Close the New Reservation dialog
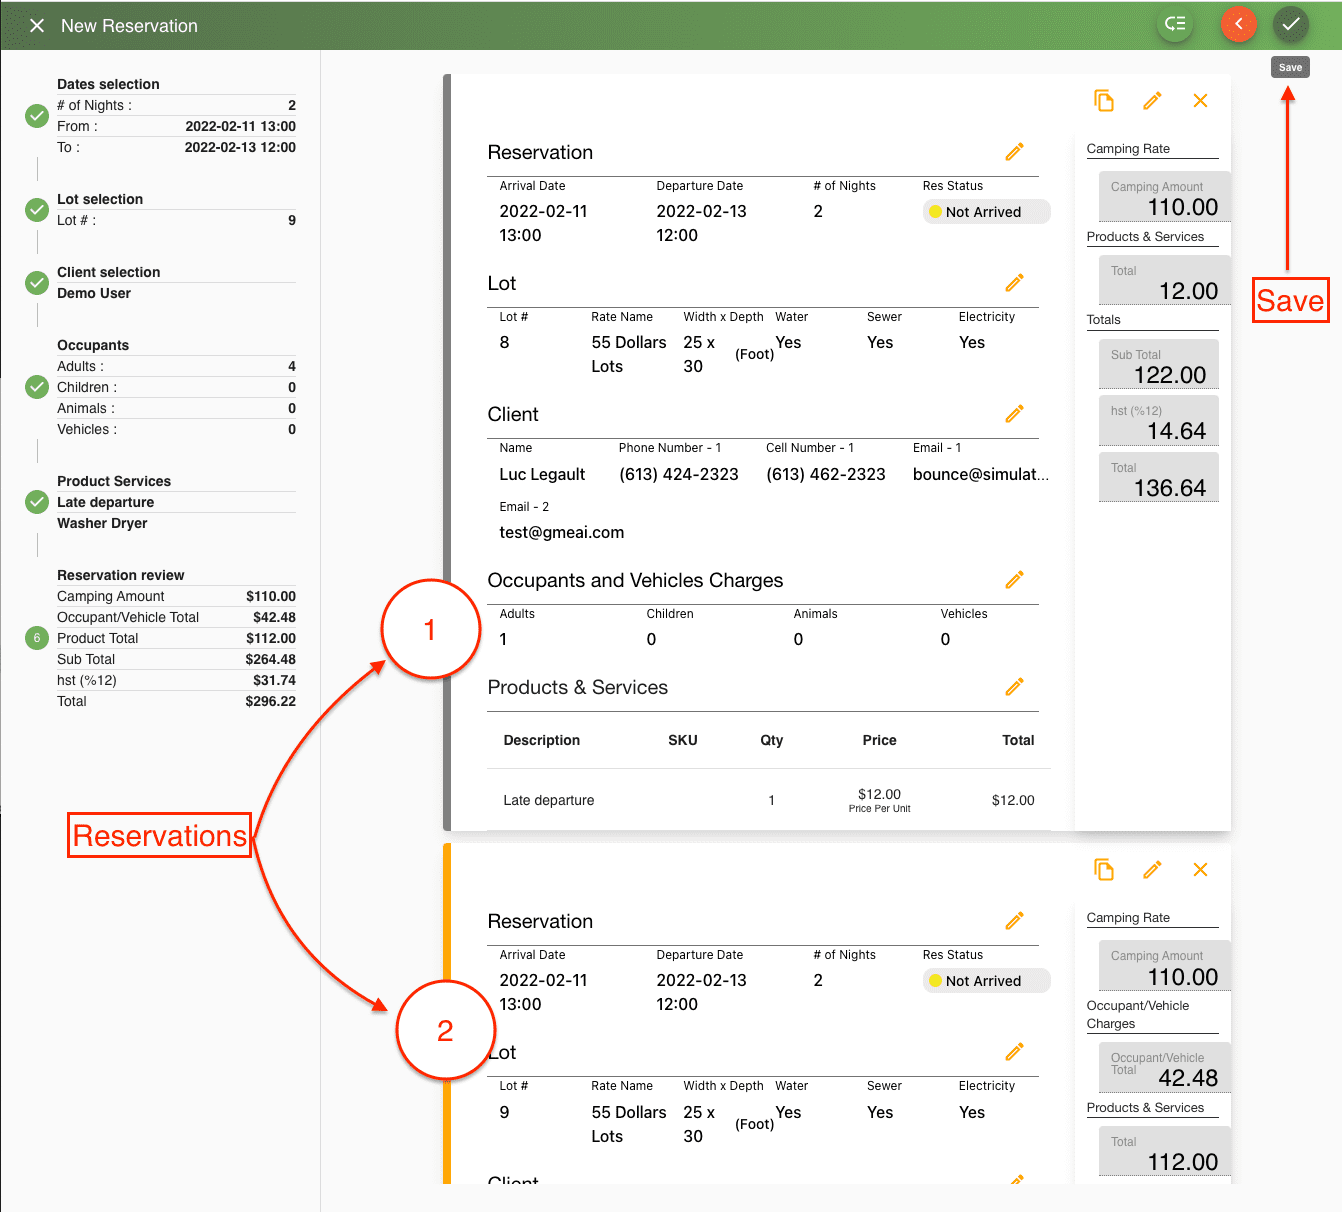 pos(37,25)
